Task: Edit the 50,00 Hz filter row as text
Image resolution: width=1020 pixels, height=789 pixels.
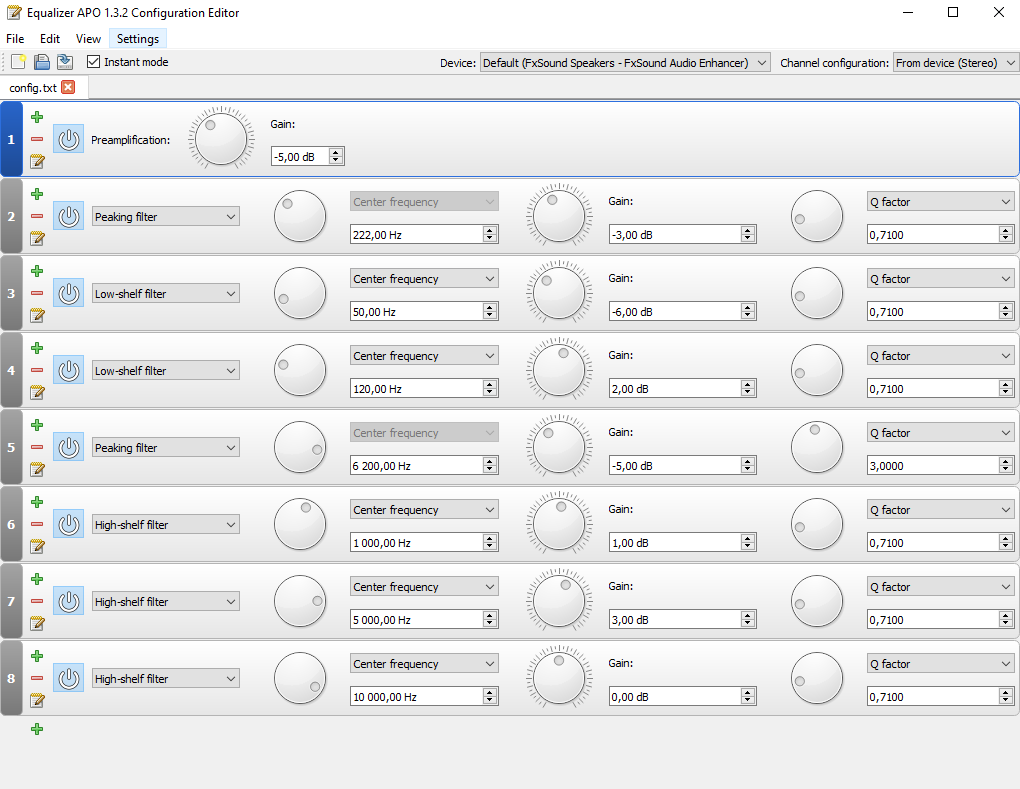Action: coord(37,315)
